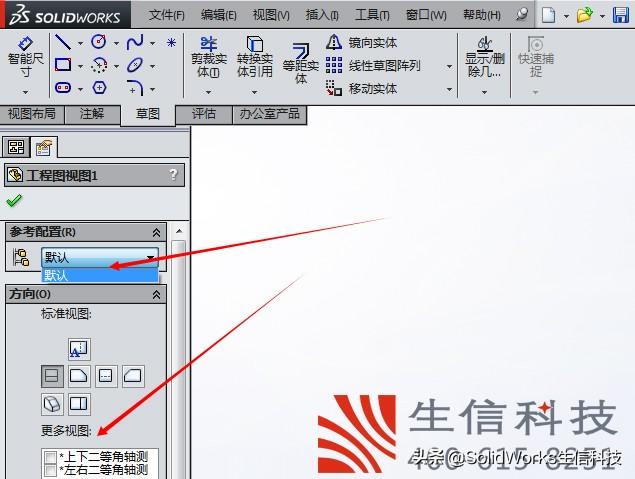635x479 pixels.
Task: Select the Polygon sketch tool
Action: coord(99,87)
